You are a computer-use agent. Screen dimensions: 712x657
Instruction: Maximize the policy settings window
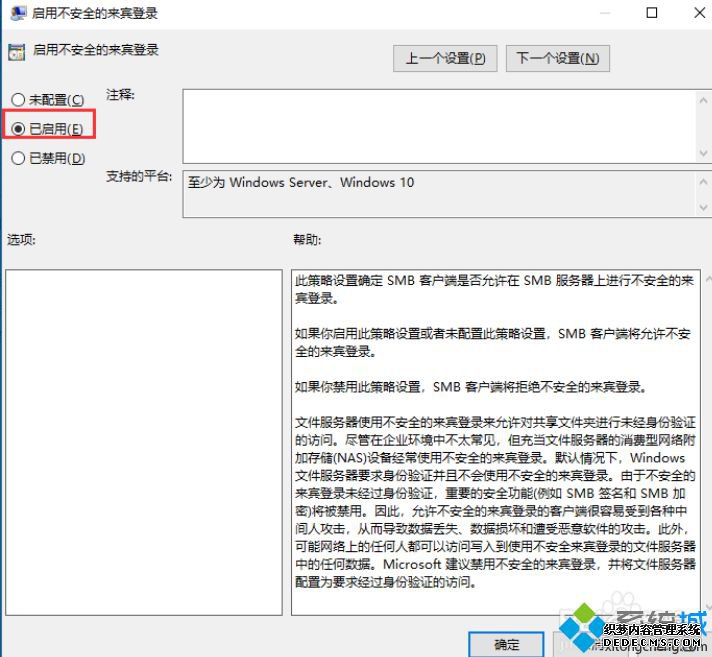(652, 13)
